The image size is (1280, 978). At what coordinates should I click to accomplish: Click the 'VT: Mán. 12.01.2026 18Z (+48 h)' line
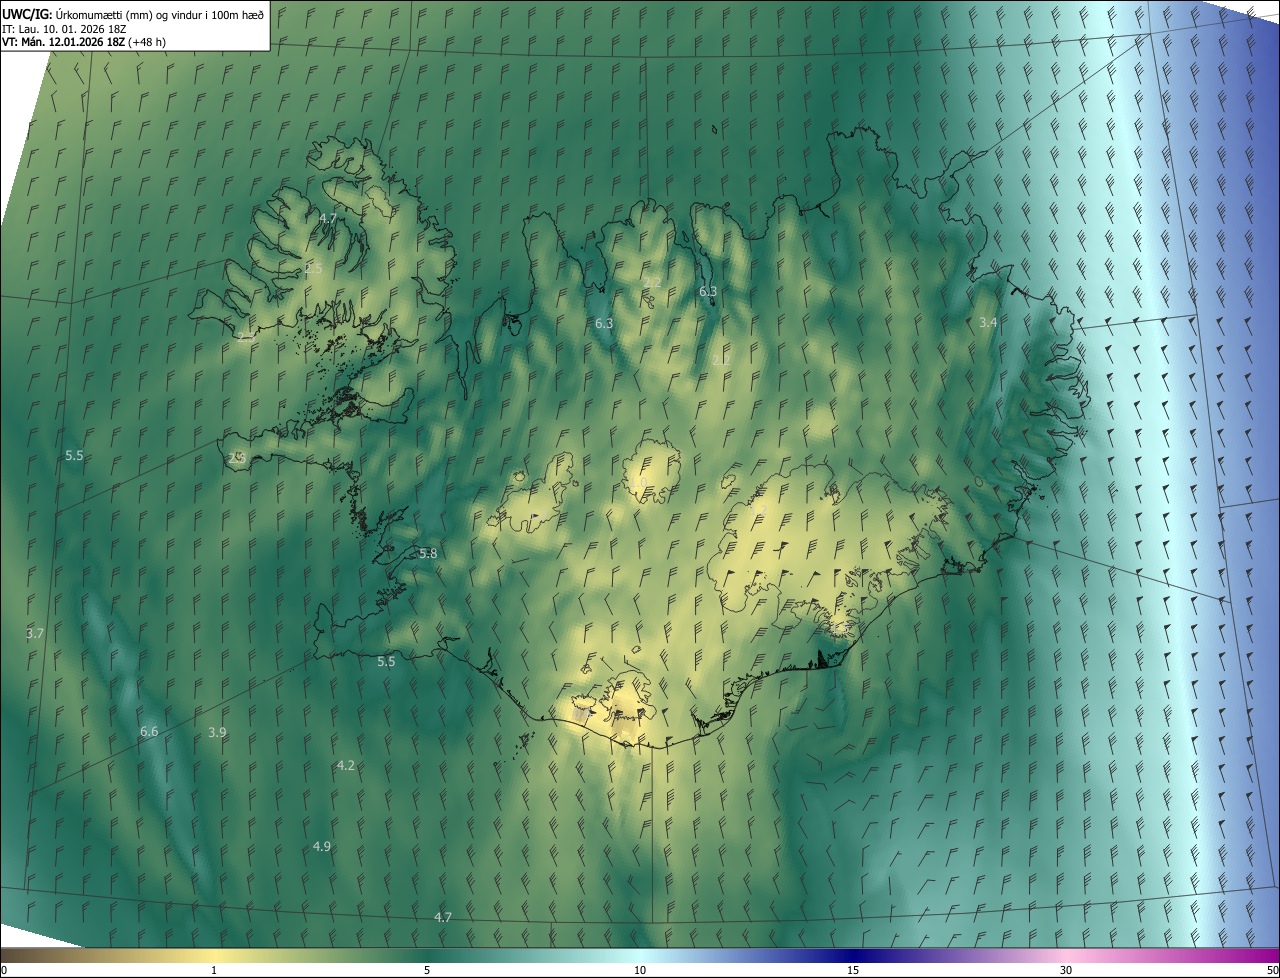(x=83, y=41)
